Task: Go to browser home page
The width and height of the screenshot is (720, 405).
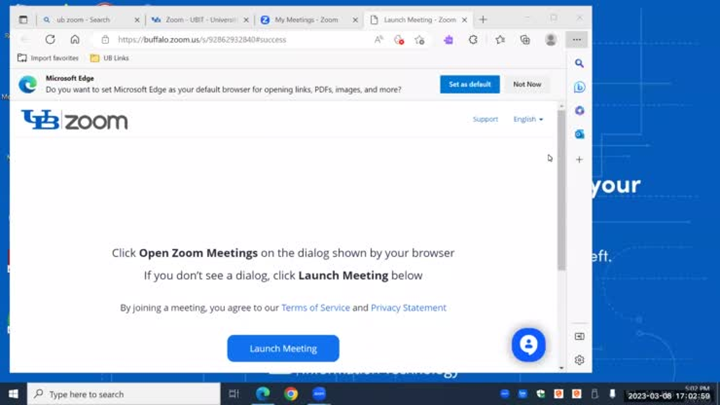Action: point(75,40)
